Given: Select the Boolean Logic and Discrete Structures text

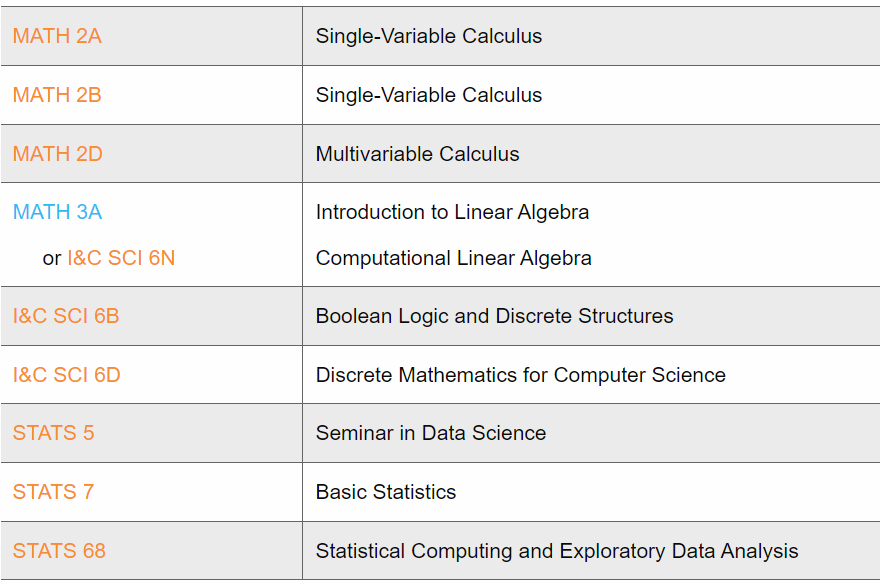Looking at the screenshot, I should (494, 317).
